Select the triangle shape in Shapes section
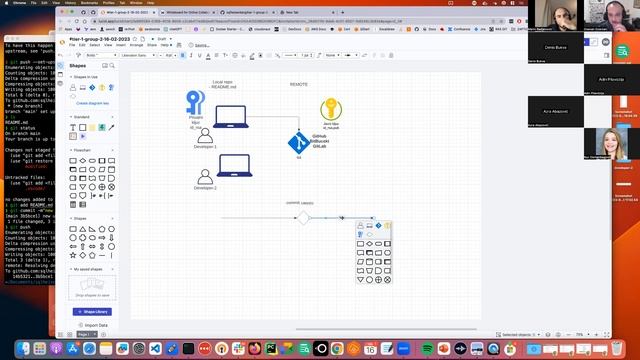The height and width of the screenshot is (360, 640). coord(82,229)
